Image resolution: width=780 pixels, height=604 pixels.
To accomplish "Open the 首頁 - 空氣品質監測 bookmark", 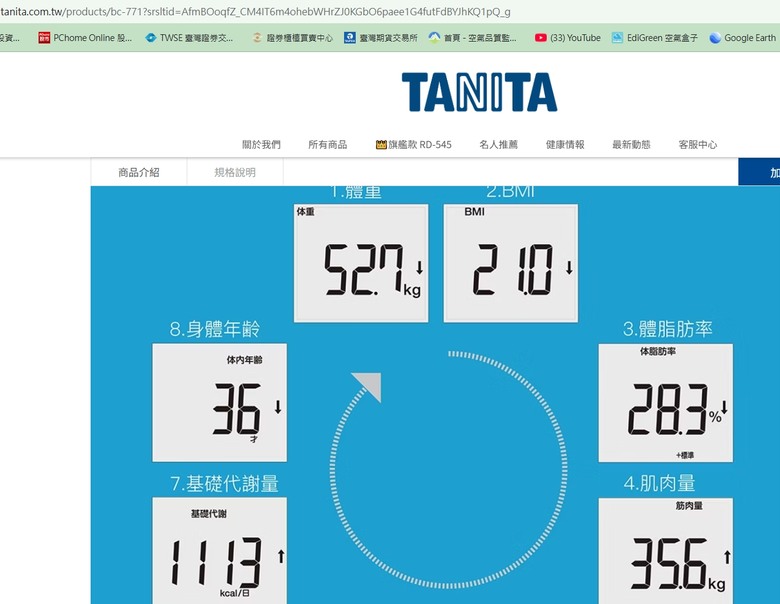I will tap(473, 38).
